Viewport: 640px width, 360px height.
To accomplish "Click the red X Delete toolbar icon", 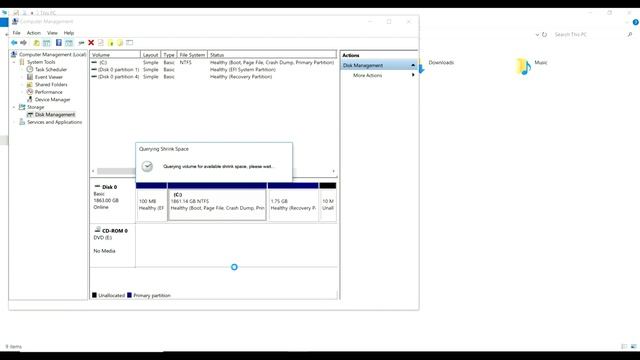I will coord(91,42).
